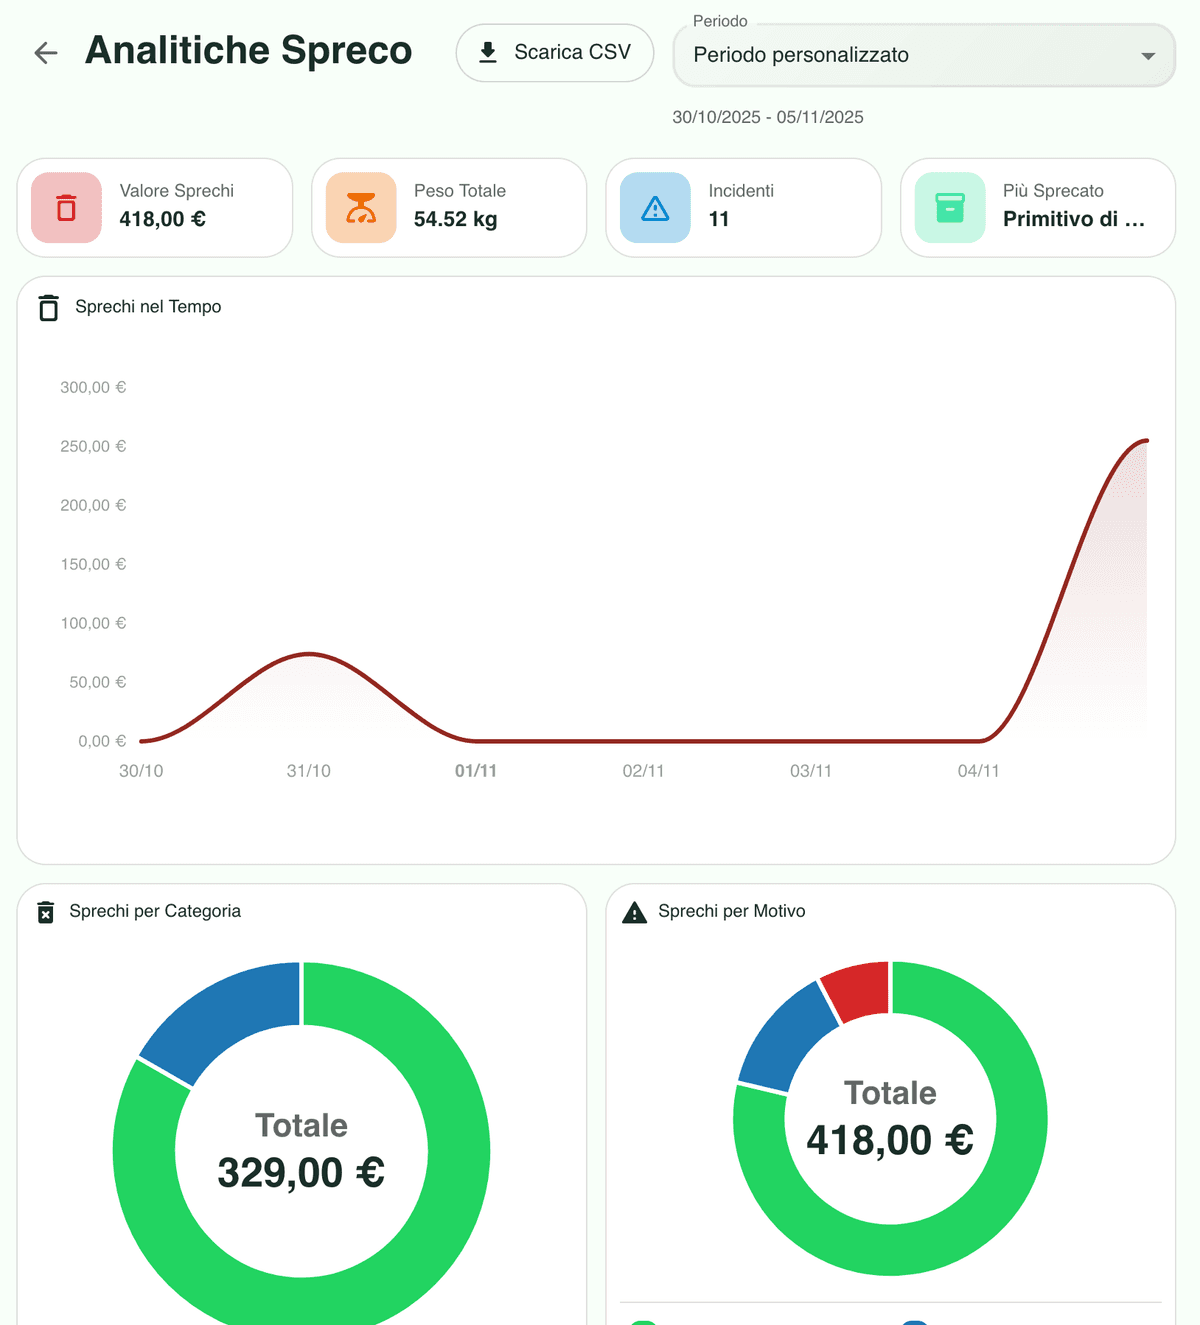Click the back arrow beside Analitiche Spreco
1200x1325 pixels.
point(45,52)
